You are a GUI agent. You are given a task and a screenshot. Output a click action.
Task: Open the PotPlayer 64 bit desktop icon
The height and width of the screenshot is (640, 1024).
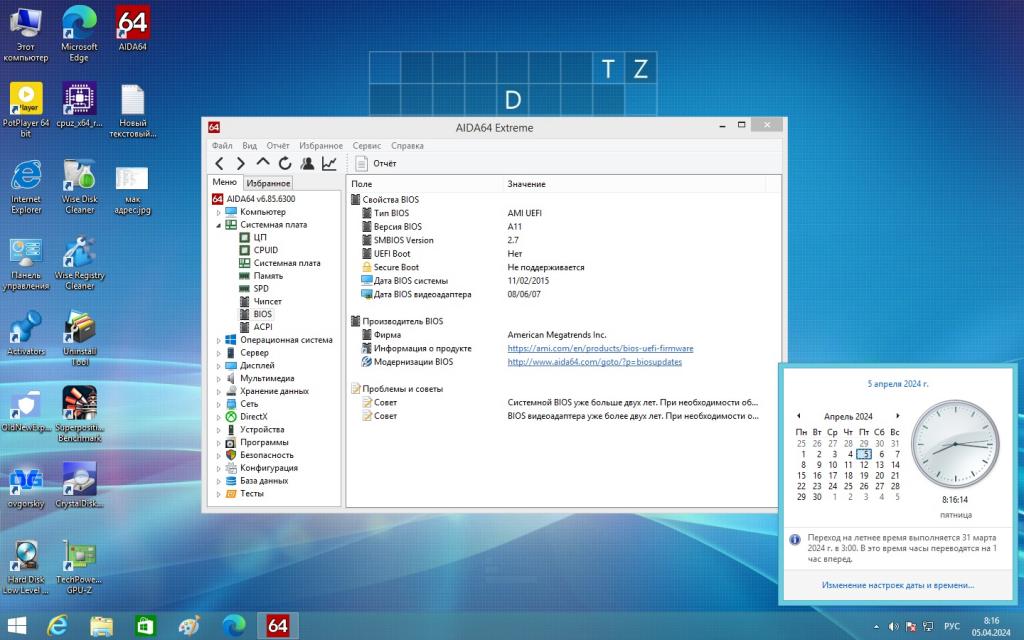coord(25,110)
